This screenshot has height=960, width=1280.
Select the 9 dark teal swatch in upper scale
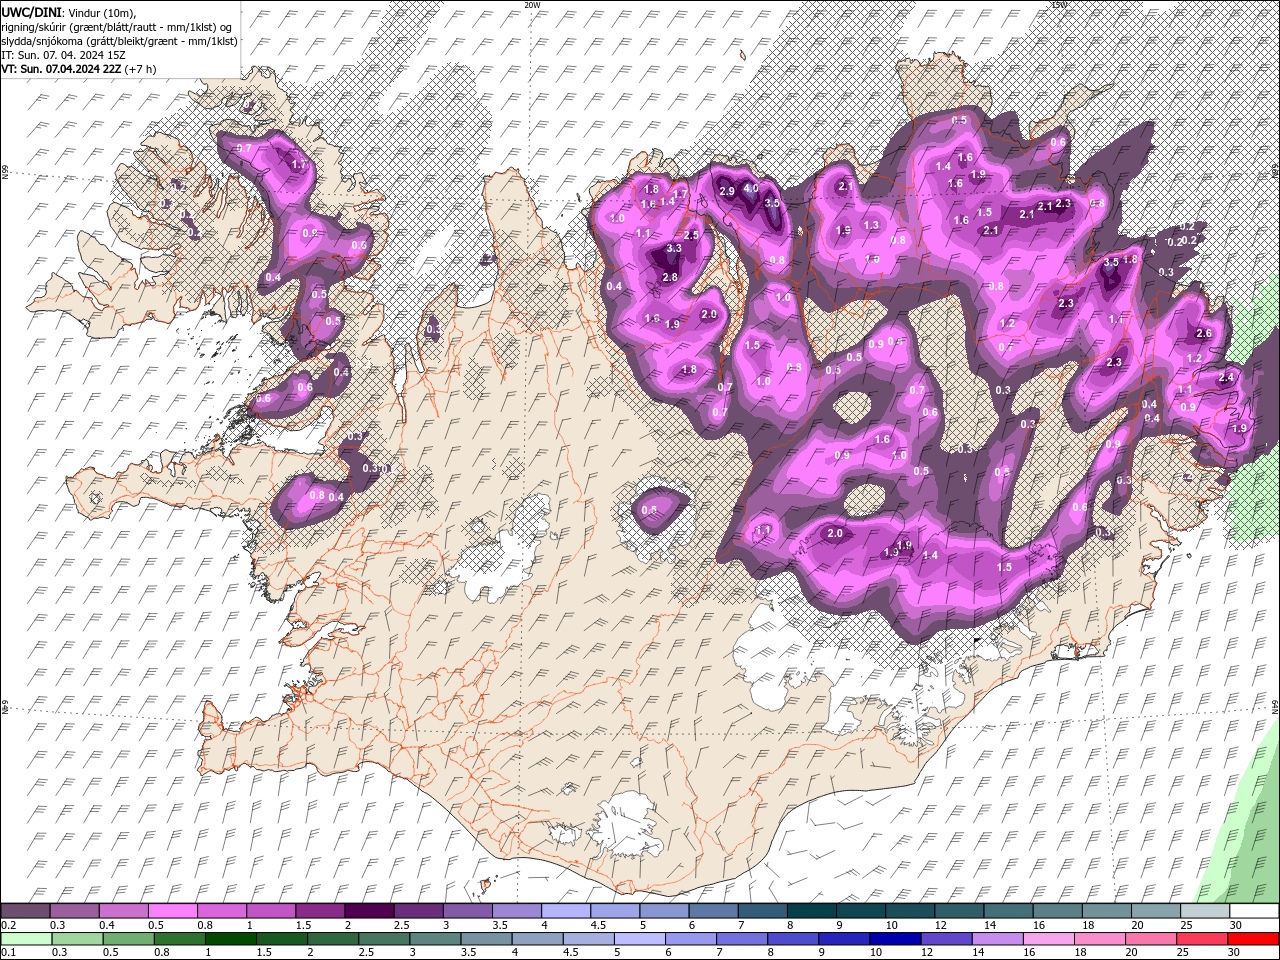pyautogui.click(x=861, y=911)
